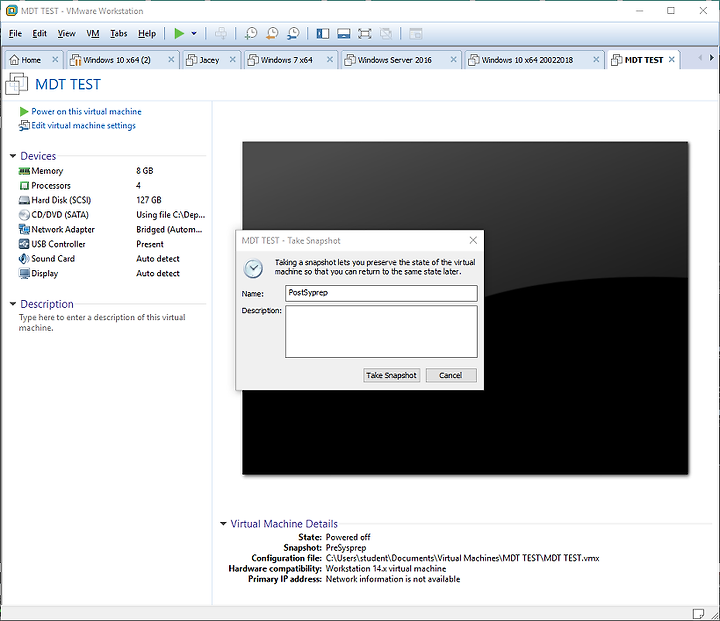Select the Display device icon
This screenshot has width=720, height=621.
pyautogui.click(x=24, y=274)
